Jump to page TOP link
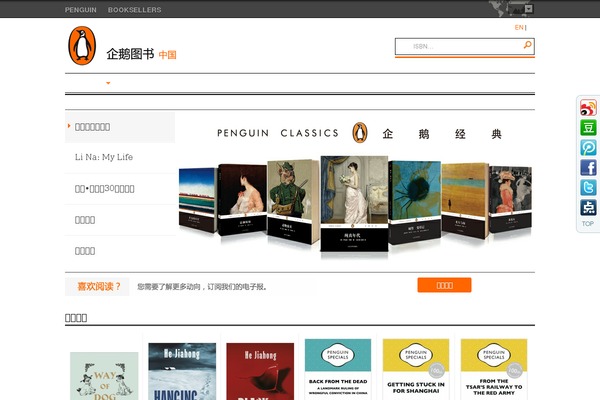 (x=588, y=224)
